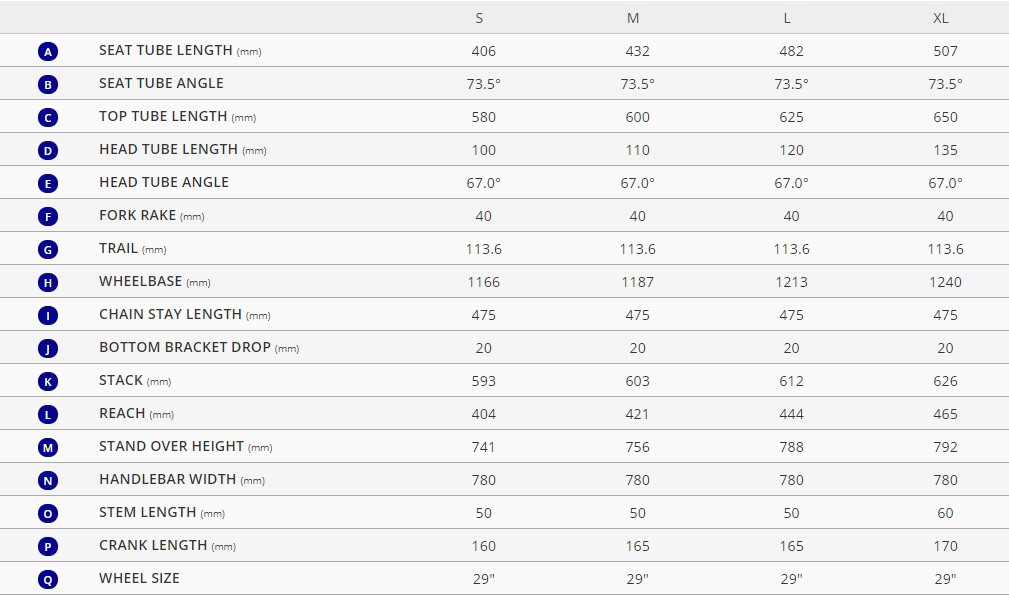Screen dimensions: 1009x595
Task: Click the M size column header
Action: [x=633, y=18]
